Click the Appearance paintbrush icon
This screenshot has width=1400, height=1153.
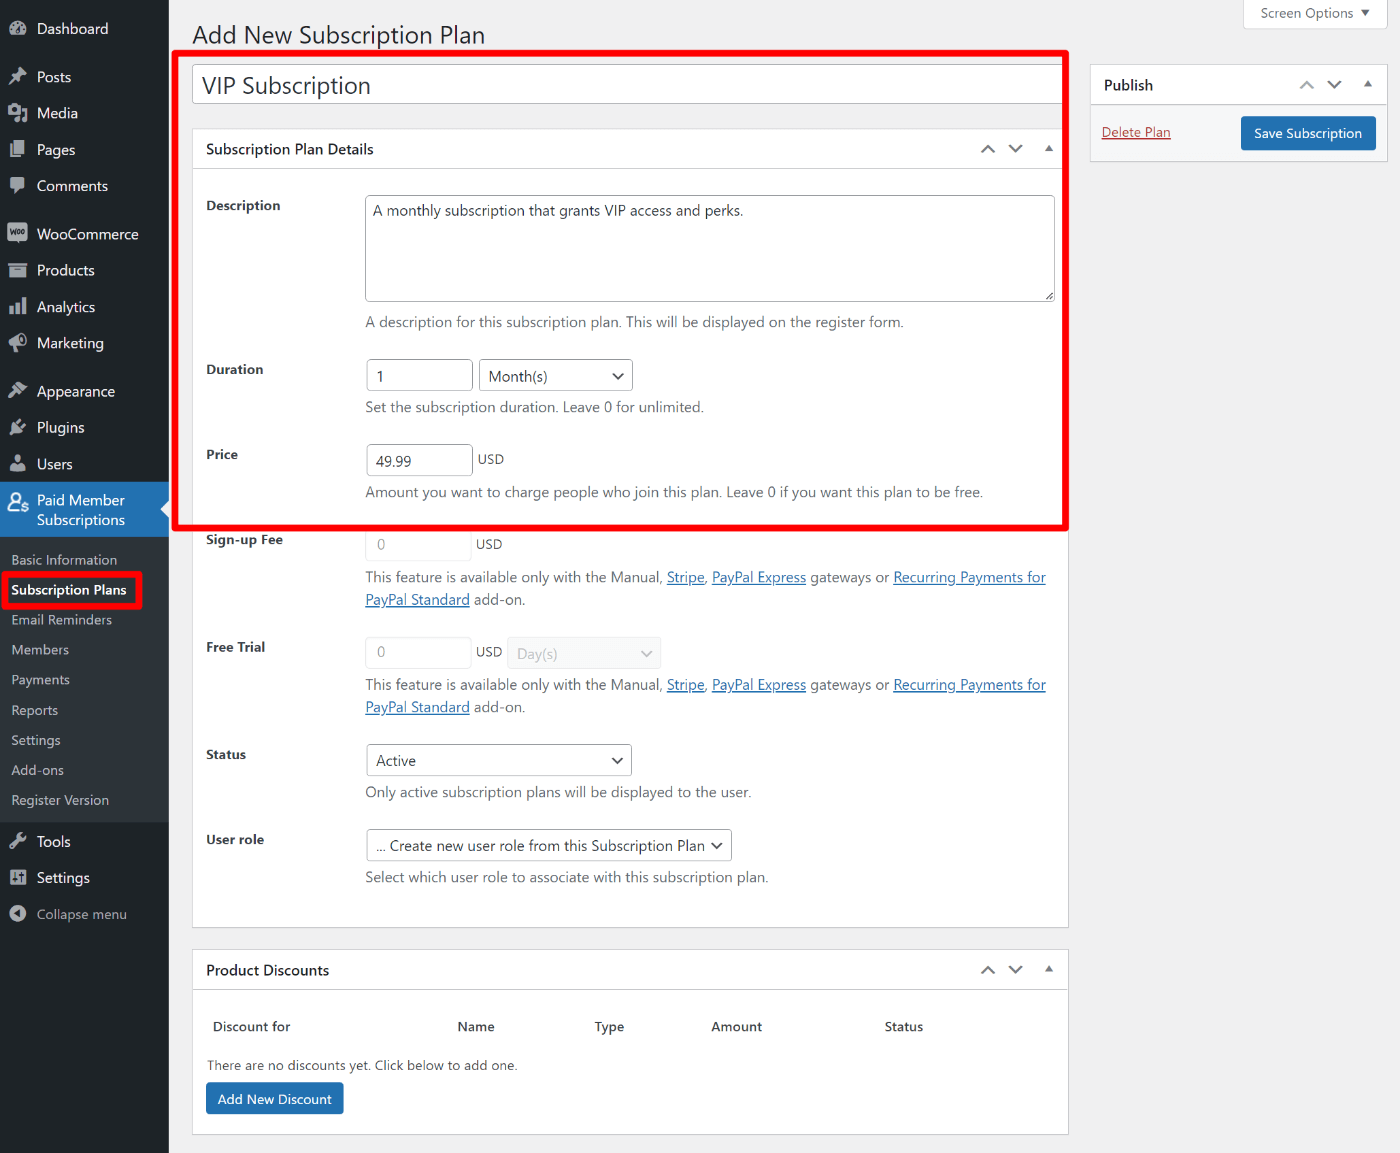(18, 391)
